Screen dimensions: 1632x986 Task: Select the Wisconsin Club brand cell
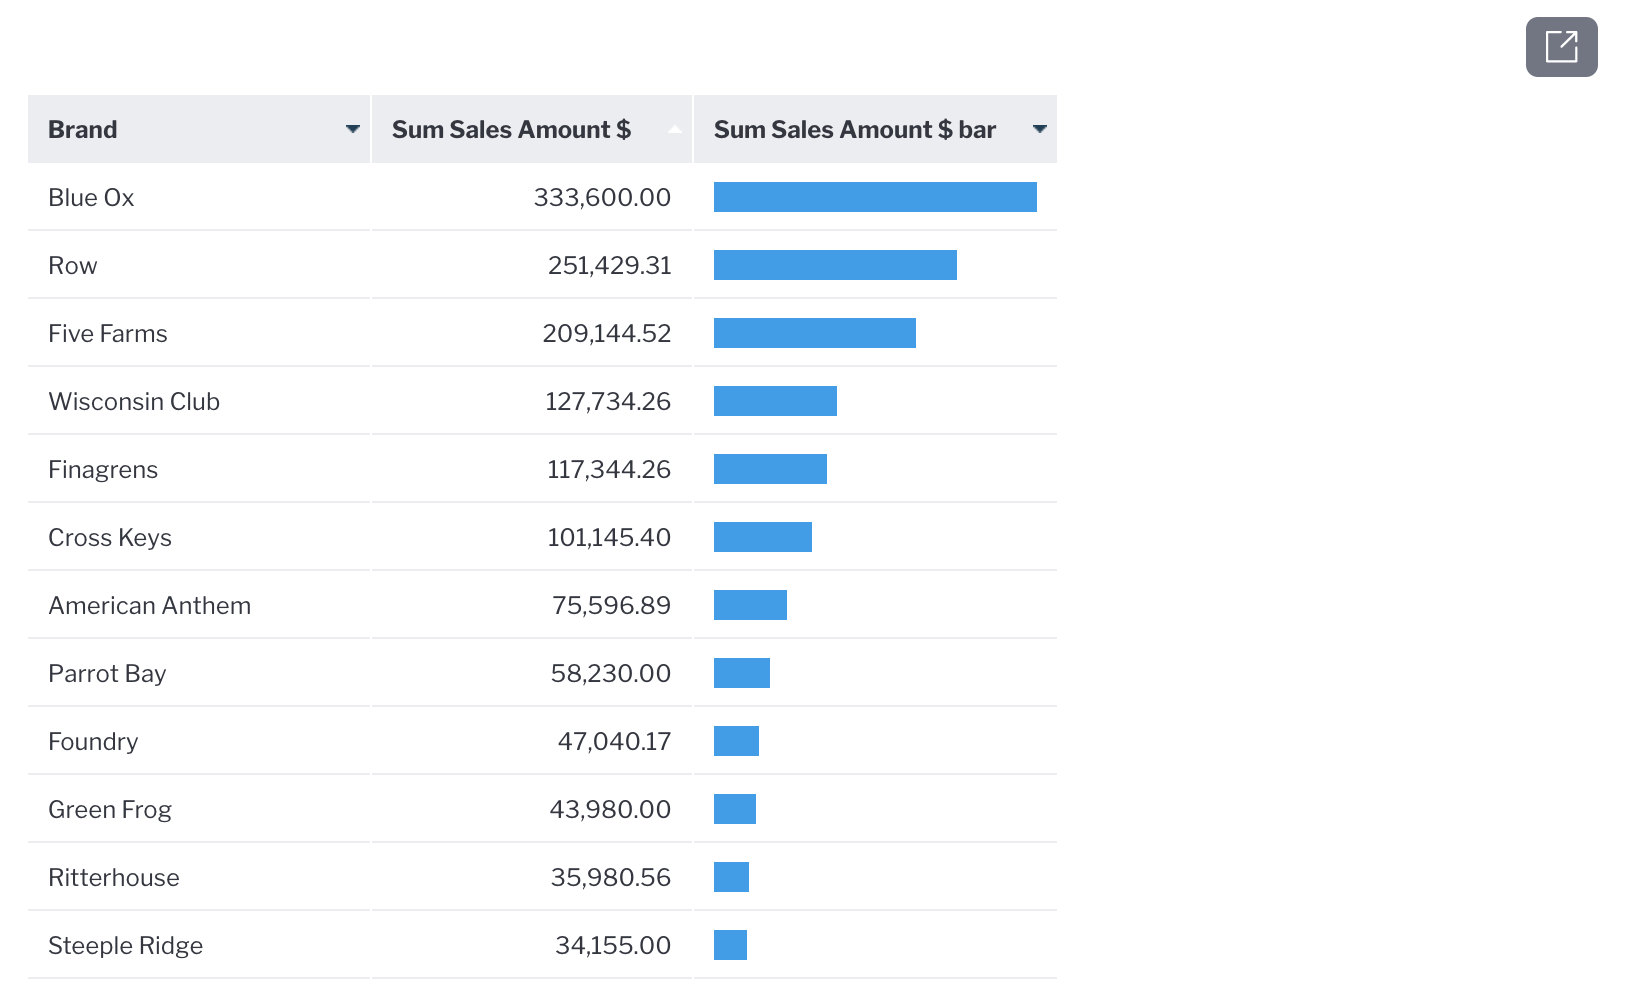point(199,401)
